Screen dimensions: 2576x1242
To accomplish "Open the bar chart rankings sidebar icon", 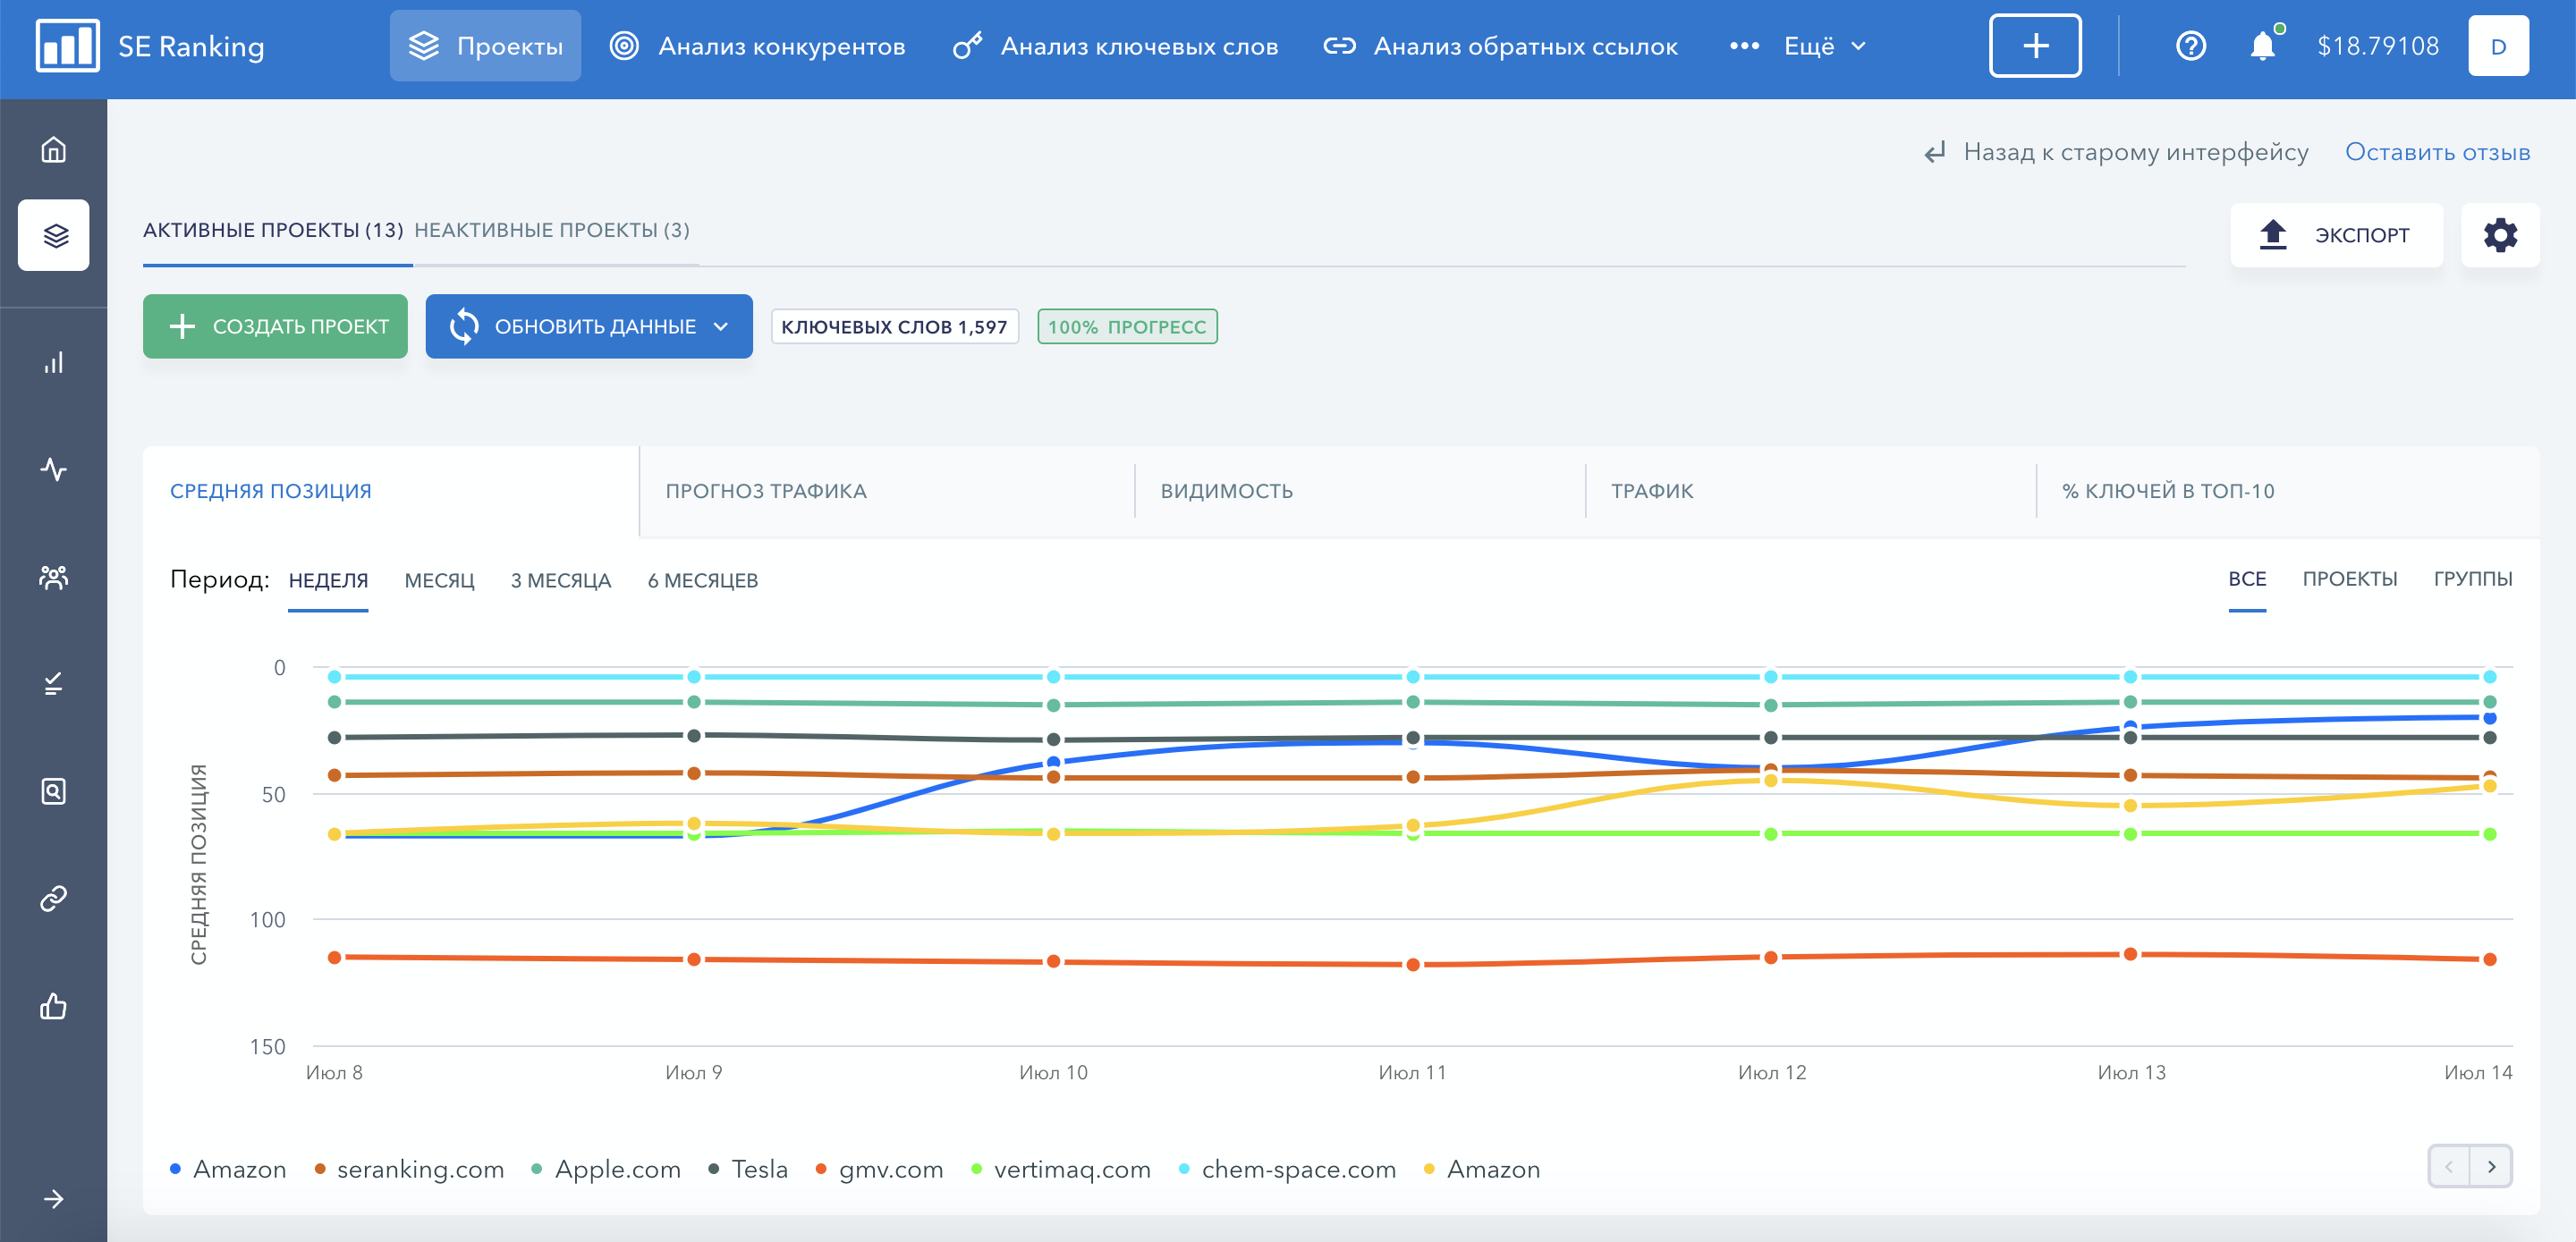I will pos(53,362).
